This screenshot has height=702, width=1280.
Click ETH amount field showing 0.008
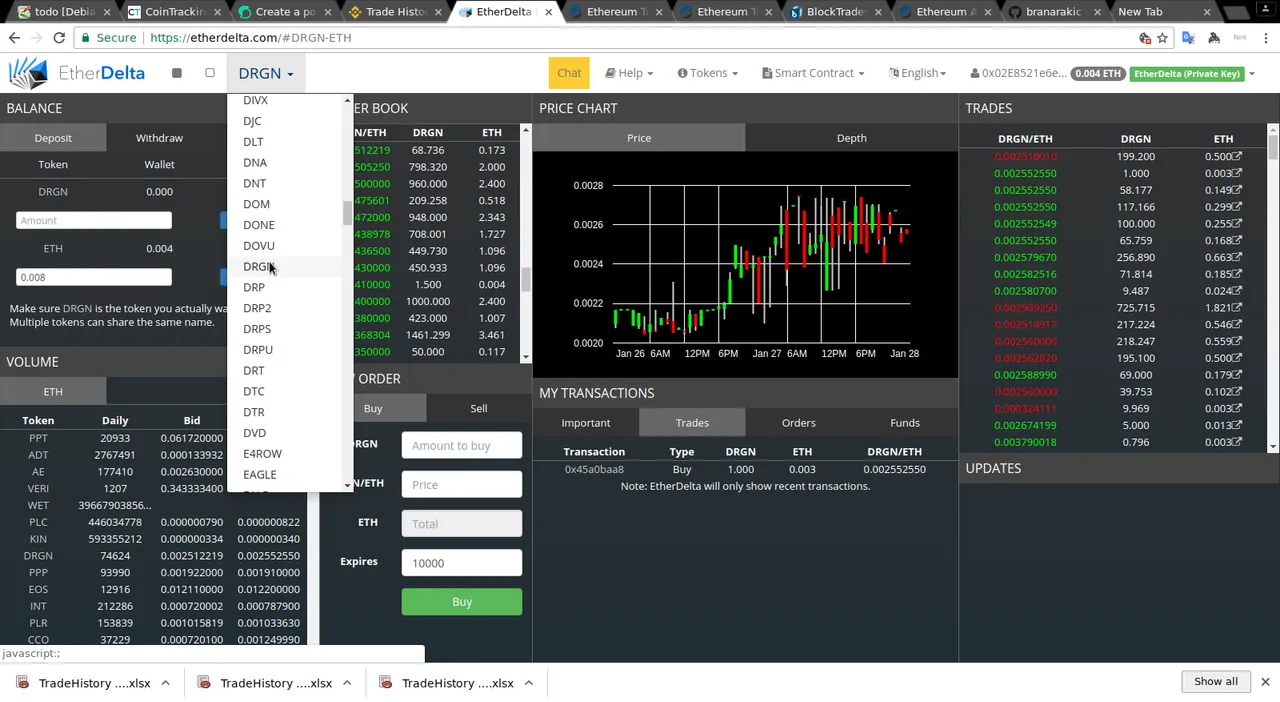click(94, 277)
